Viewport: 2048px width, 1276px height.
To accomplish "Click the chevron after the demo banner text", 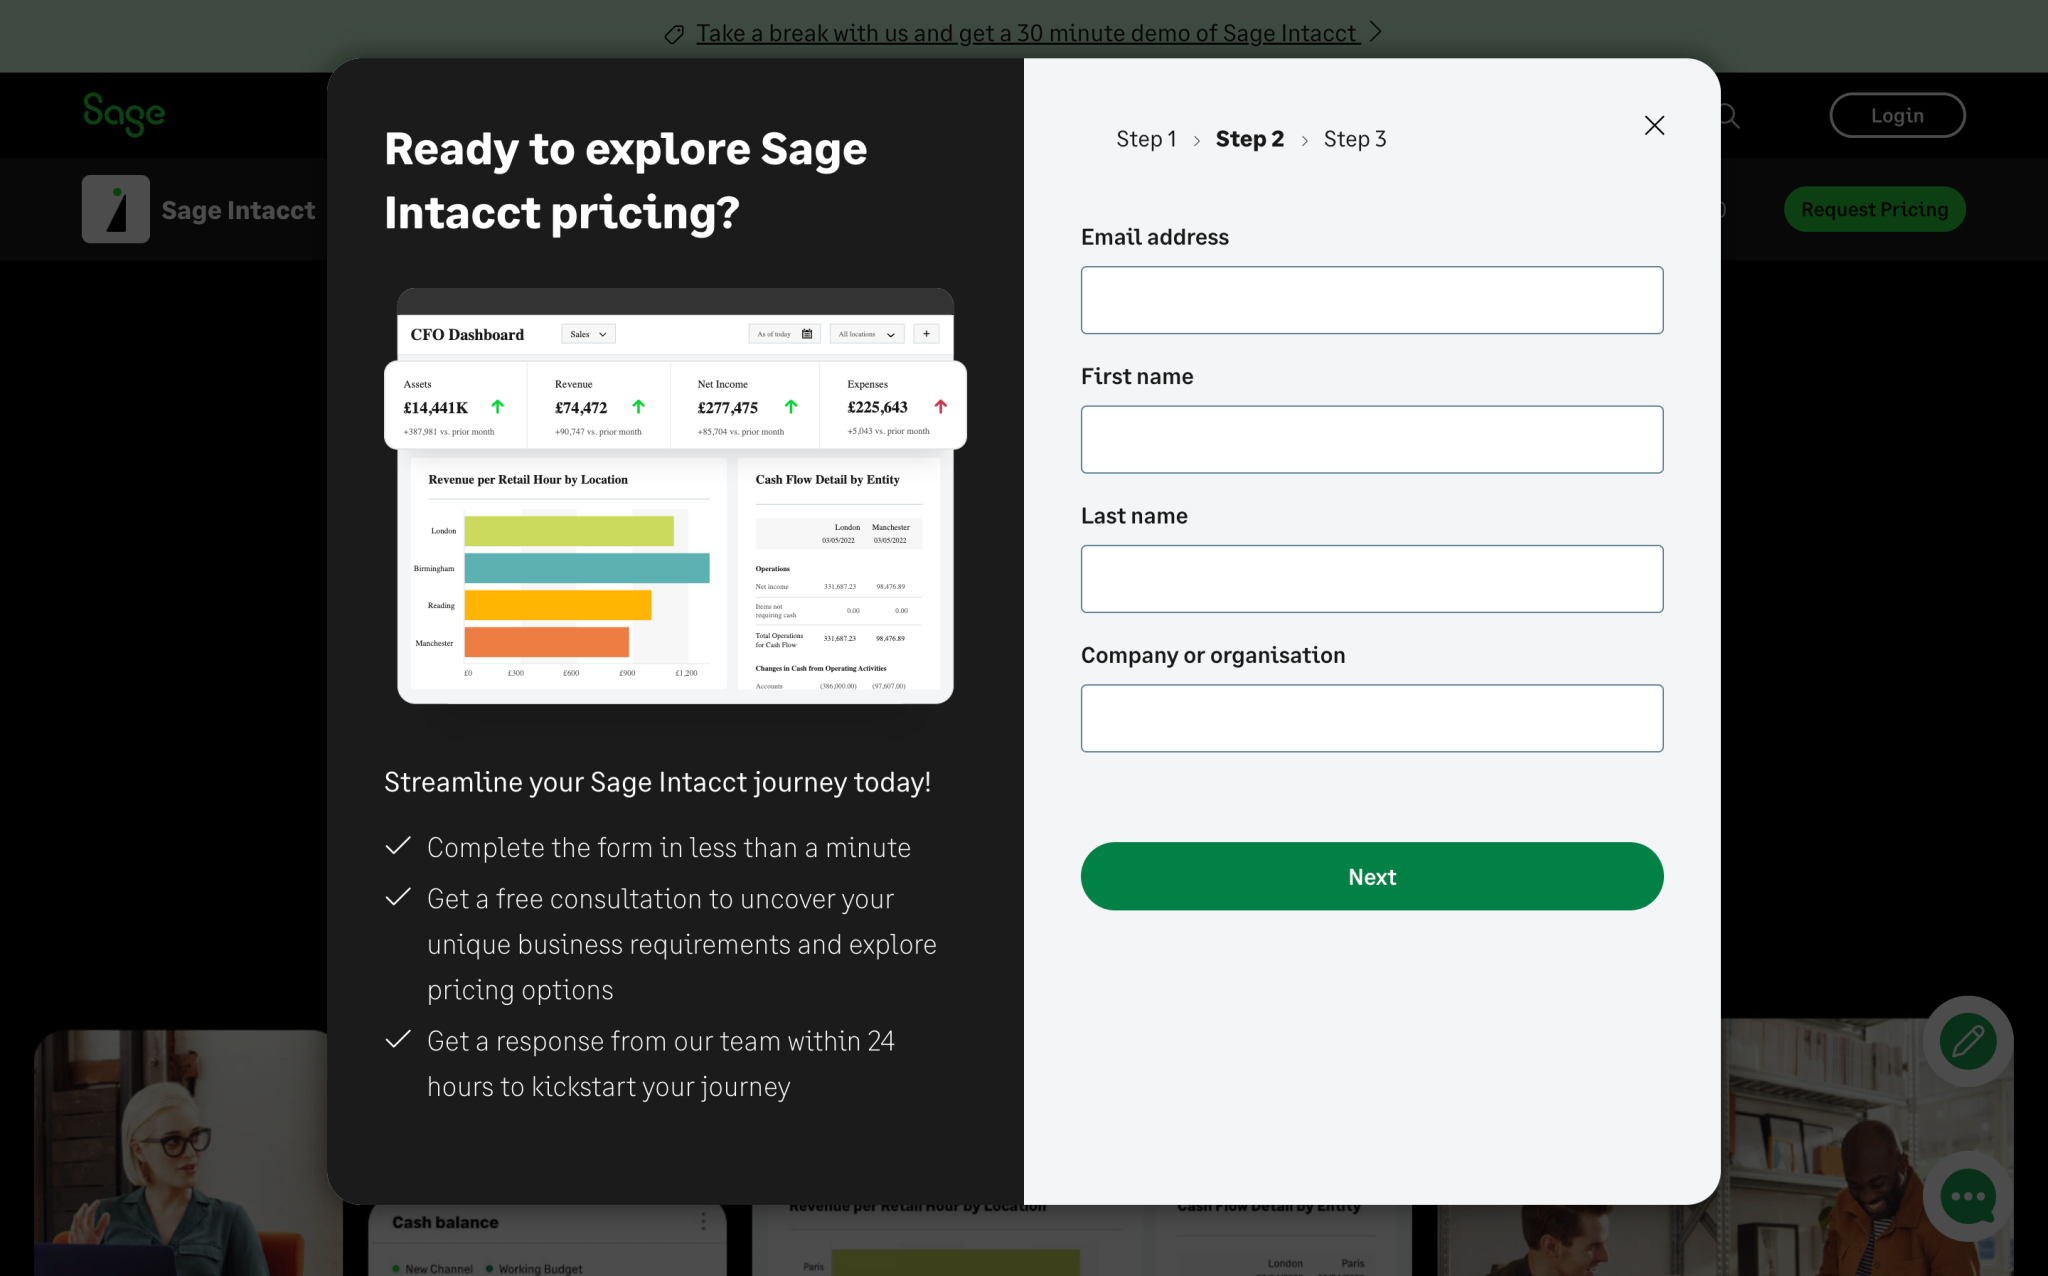I will [x=1377, y=31].
